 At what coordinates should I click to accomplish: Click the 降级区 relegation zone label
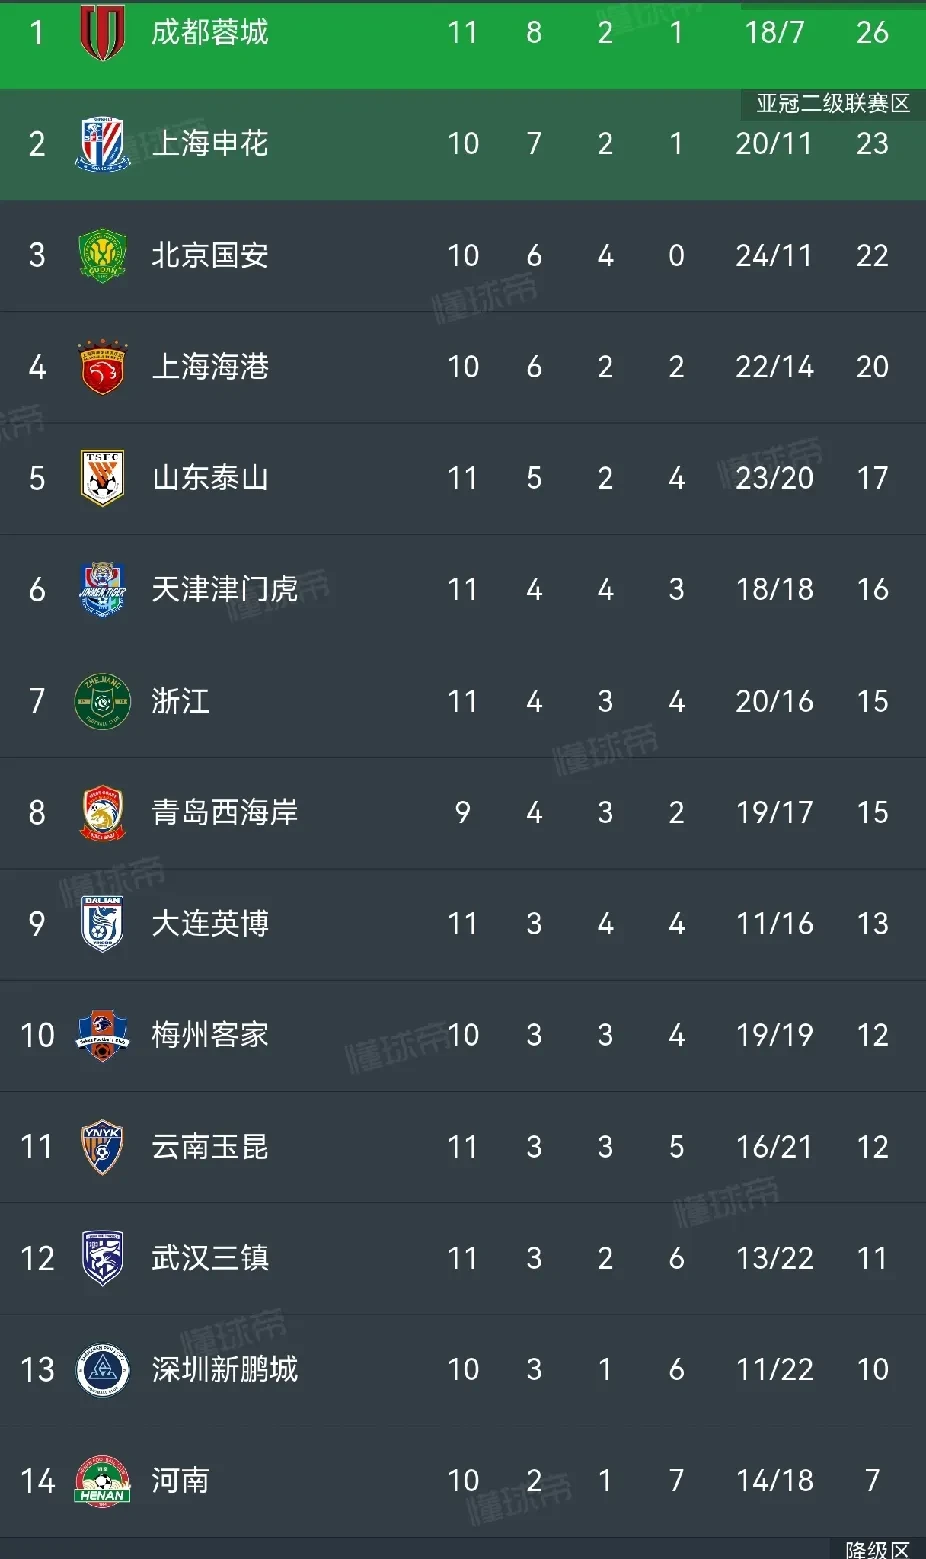click(x=876, y=1549)
